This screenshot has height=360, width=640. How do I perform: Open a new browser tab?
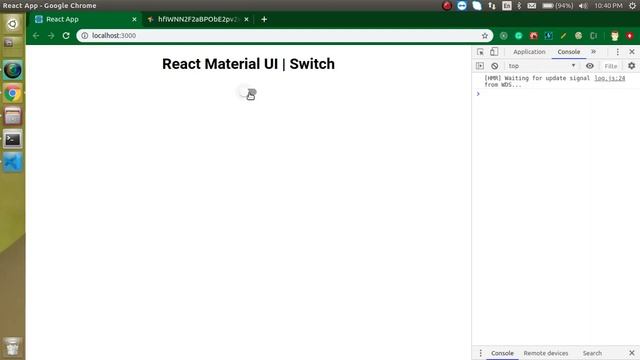pyautogui.click(x=264, y=19)
